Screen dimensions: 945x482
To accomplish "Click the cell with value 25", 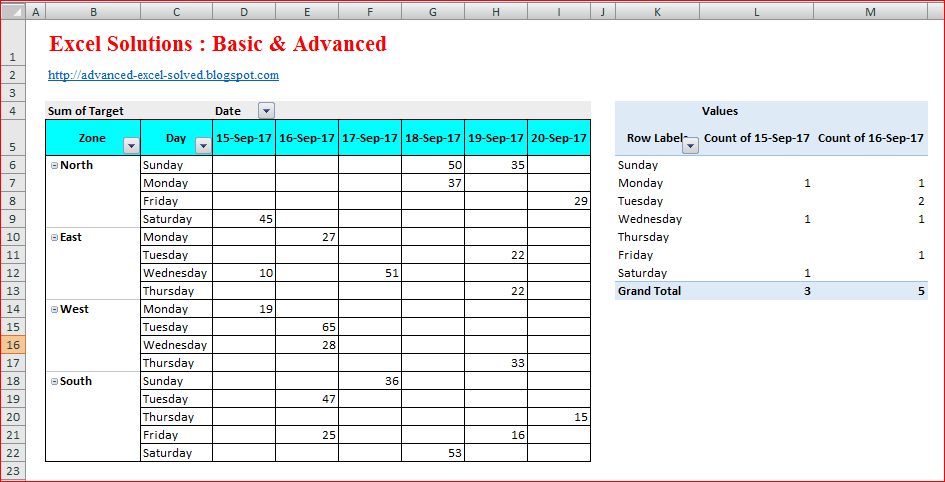I will point(307,435).
